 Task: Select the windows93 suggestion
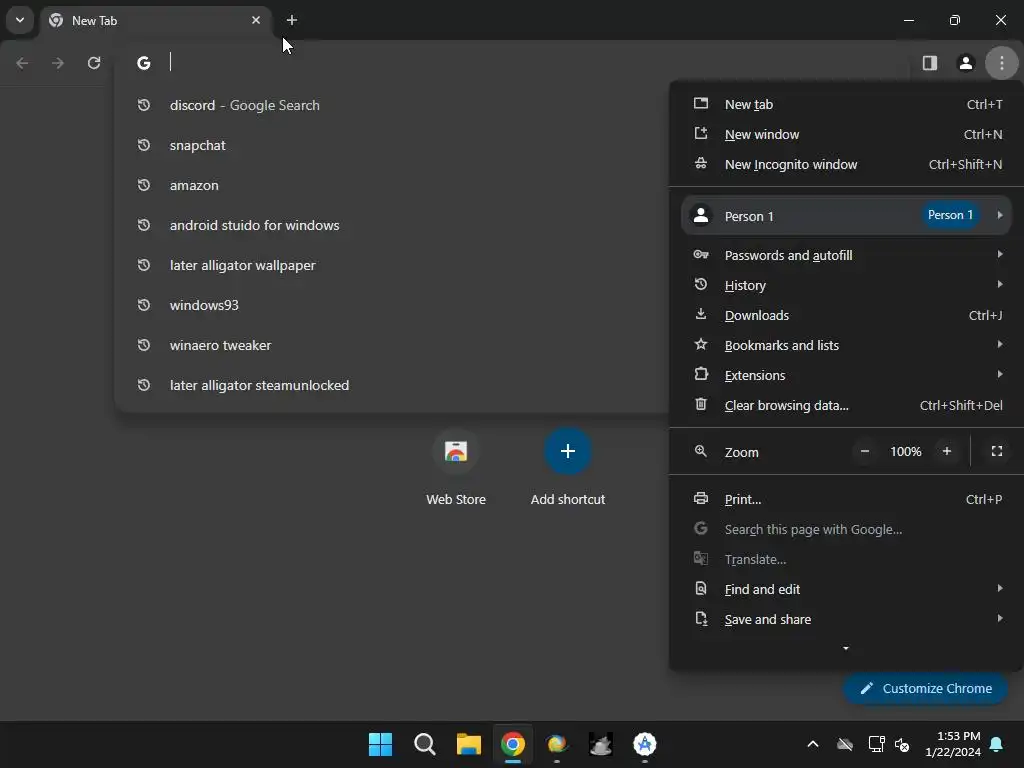(392, 305)
